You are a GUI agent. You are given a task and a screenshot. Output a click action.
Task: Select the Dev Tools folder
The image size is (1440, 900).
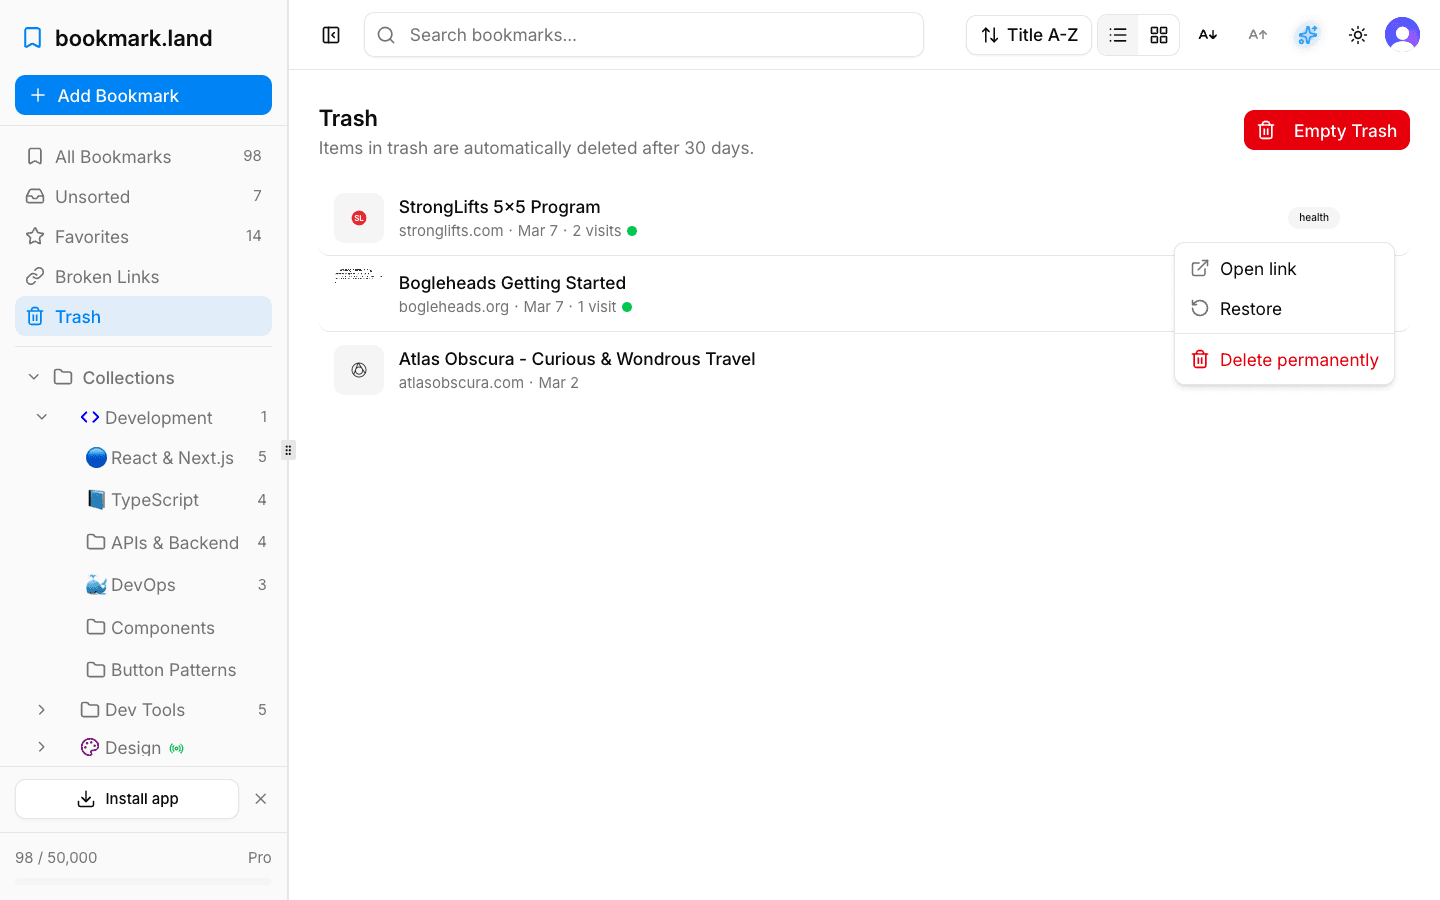click(x=145, y=709)
